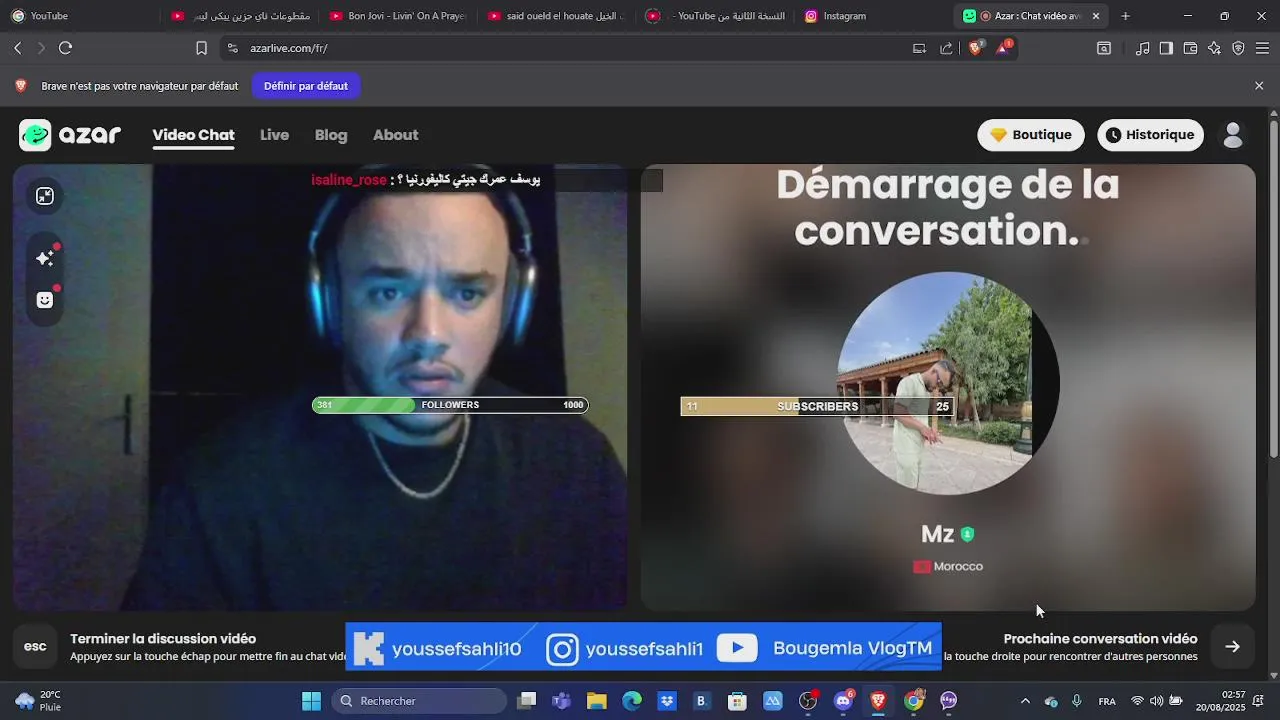This screenshot has width=1280, height=720.
Task: Open the sparkle effects button on video
Action: point(45,258)
